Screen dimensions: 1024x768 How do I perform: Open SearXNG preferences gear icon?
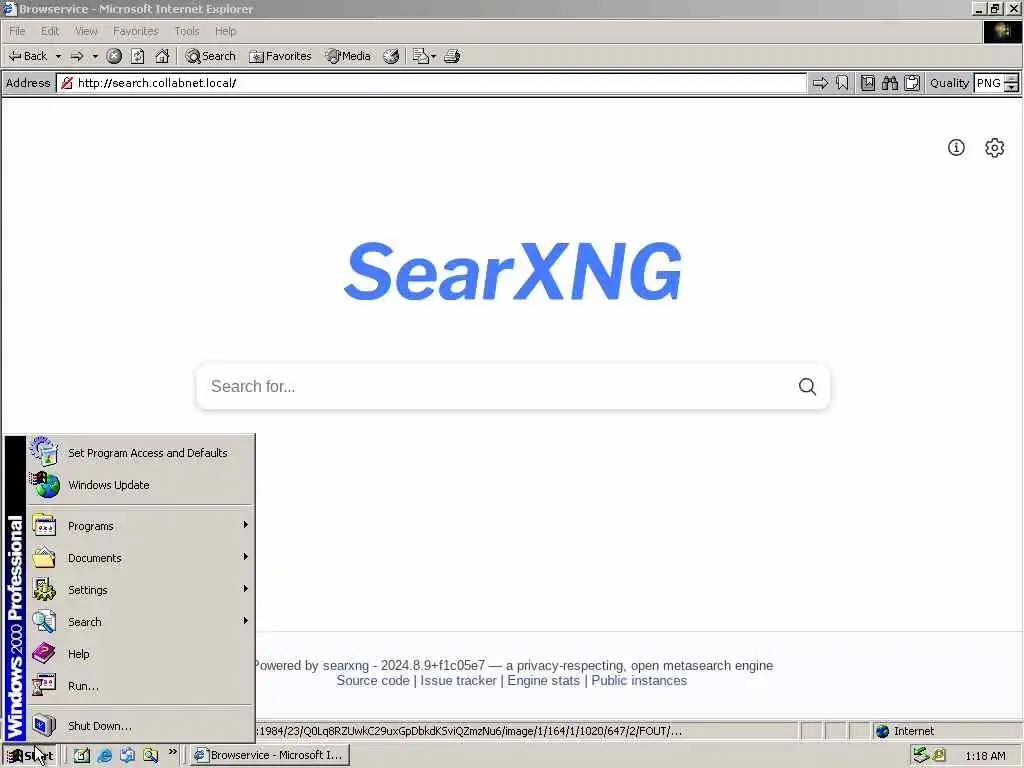tap(995, 148)
